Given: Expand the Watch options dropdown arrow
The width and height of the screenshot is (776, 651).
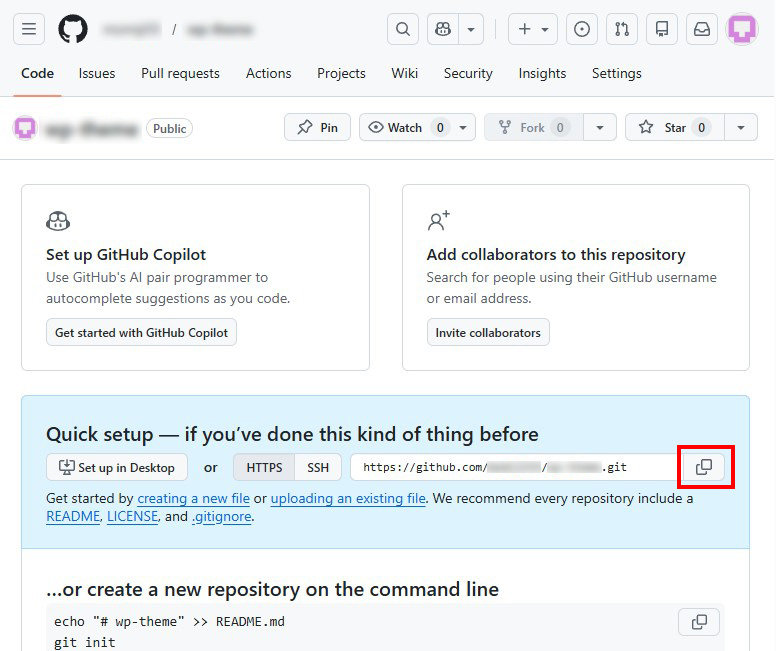Looking at the screenshot, I should coord(463,127).
